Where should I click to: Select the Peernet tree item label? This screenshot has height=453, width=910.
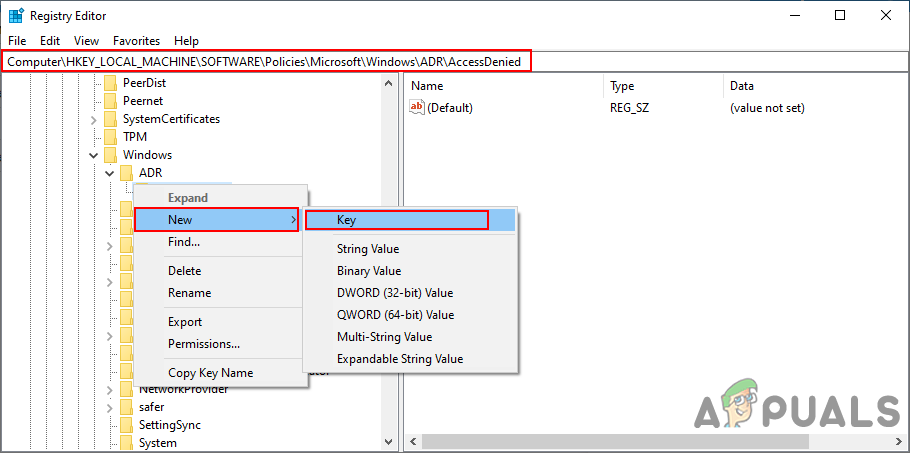pos(143,101)
